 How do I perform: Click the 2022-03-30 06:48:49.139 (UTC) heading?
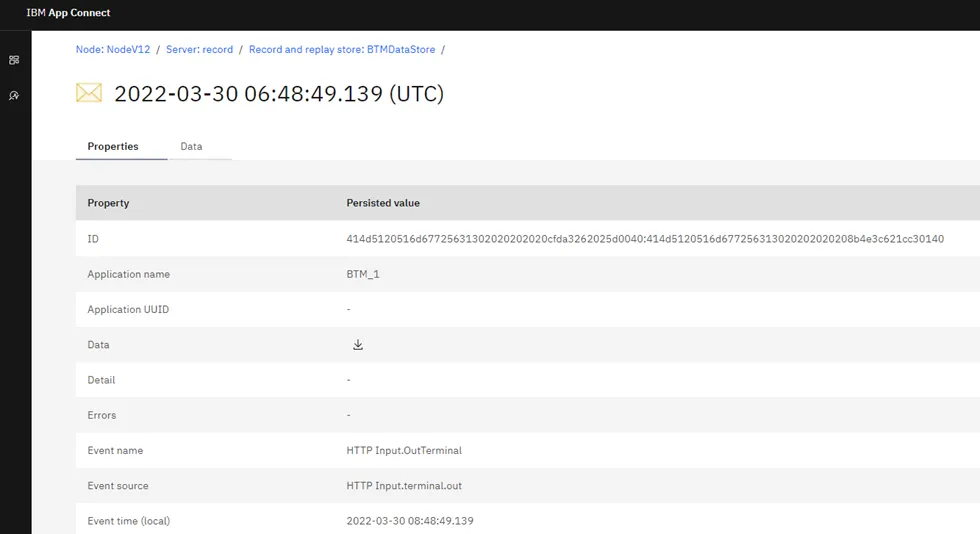tap(279, 94)
